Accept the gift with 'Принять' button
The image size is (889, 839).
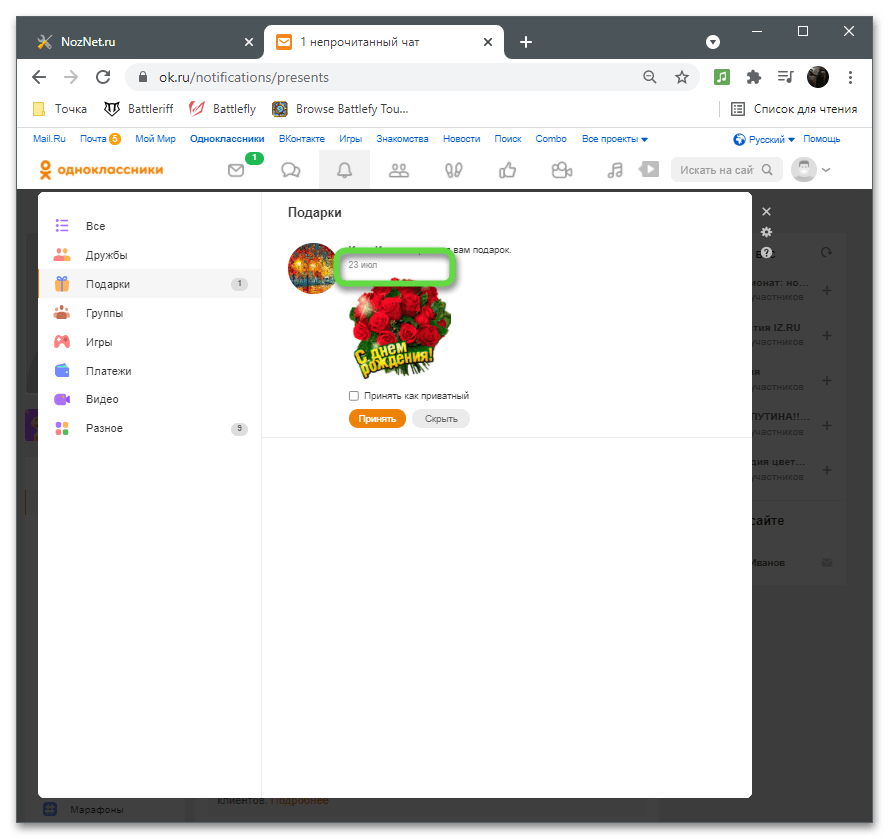(377, 419)
